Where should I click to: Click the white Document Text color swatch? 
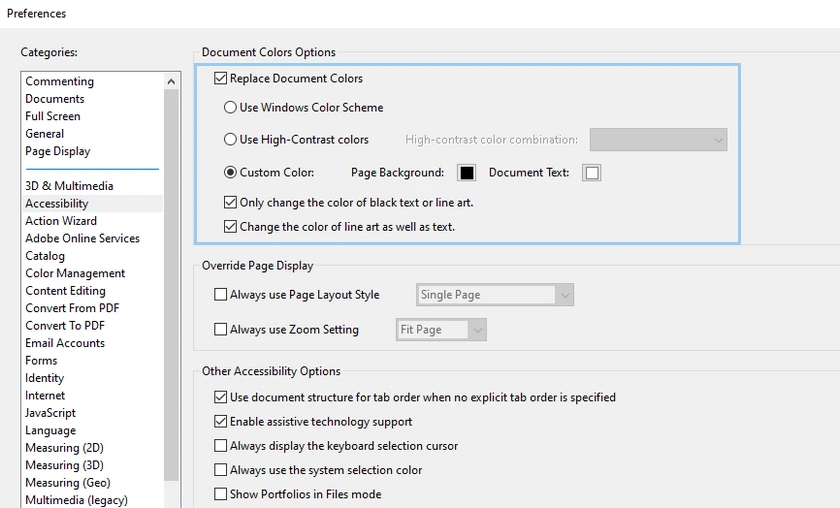coord(592,173)
